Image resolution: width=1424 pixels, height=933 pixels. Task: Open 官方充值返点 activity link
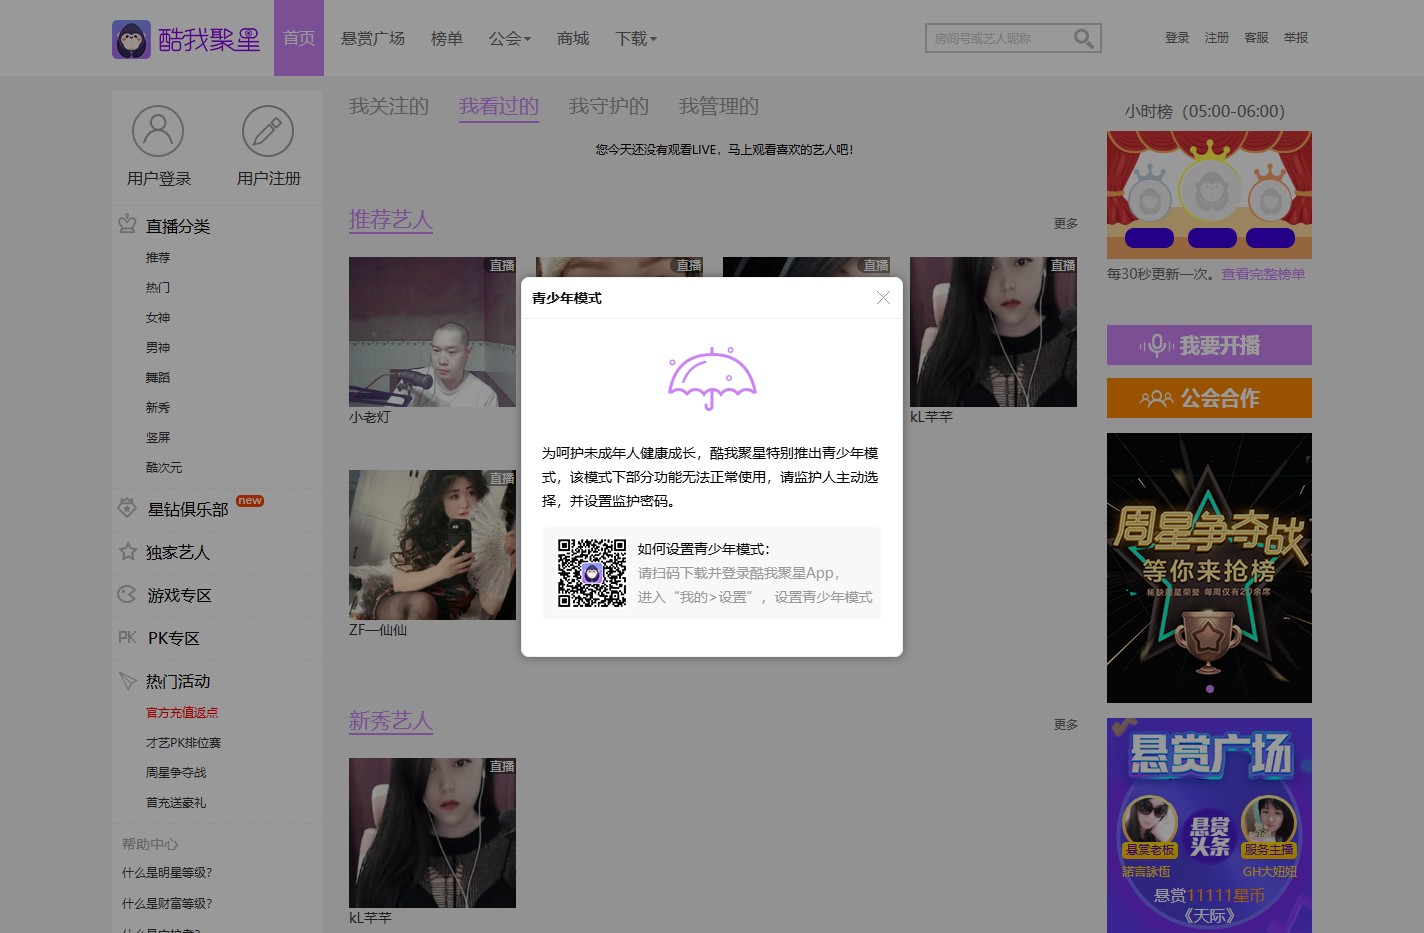182,713
